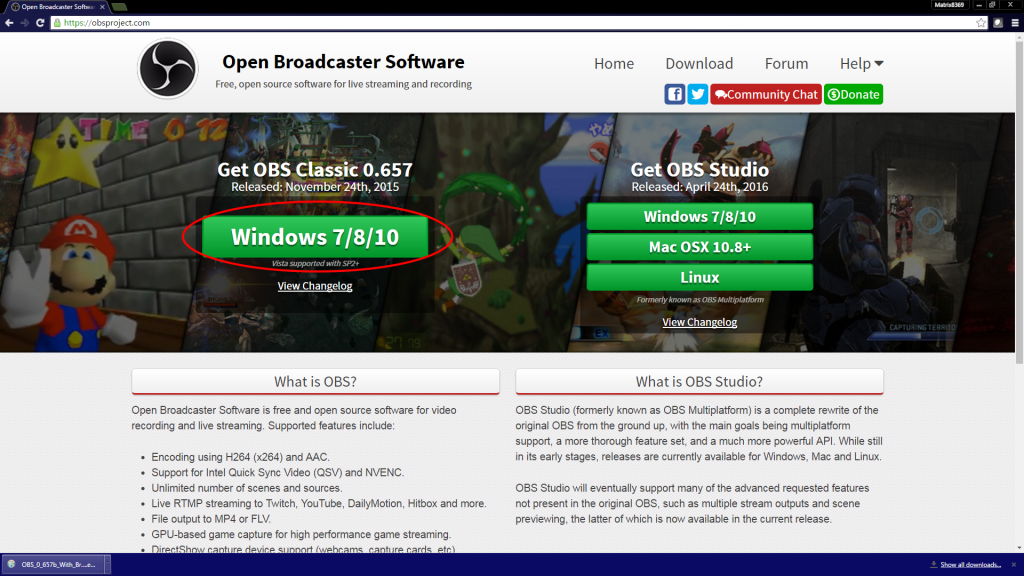The width and height of the screenshot is (1024, 576).
Task: Click 'Get OBS Classic 0.657' heading
Action: coord(315,169)
